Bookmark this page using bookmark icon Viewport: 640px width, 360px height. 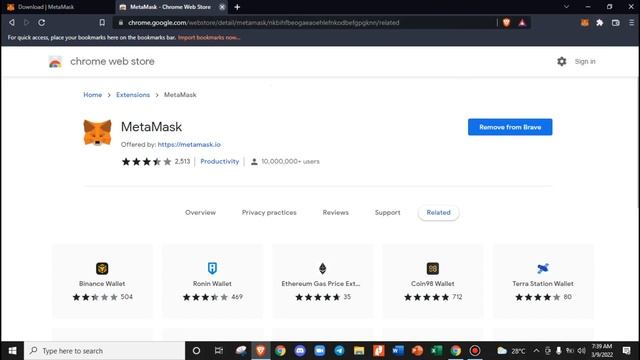coord(102,22)
